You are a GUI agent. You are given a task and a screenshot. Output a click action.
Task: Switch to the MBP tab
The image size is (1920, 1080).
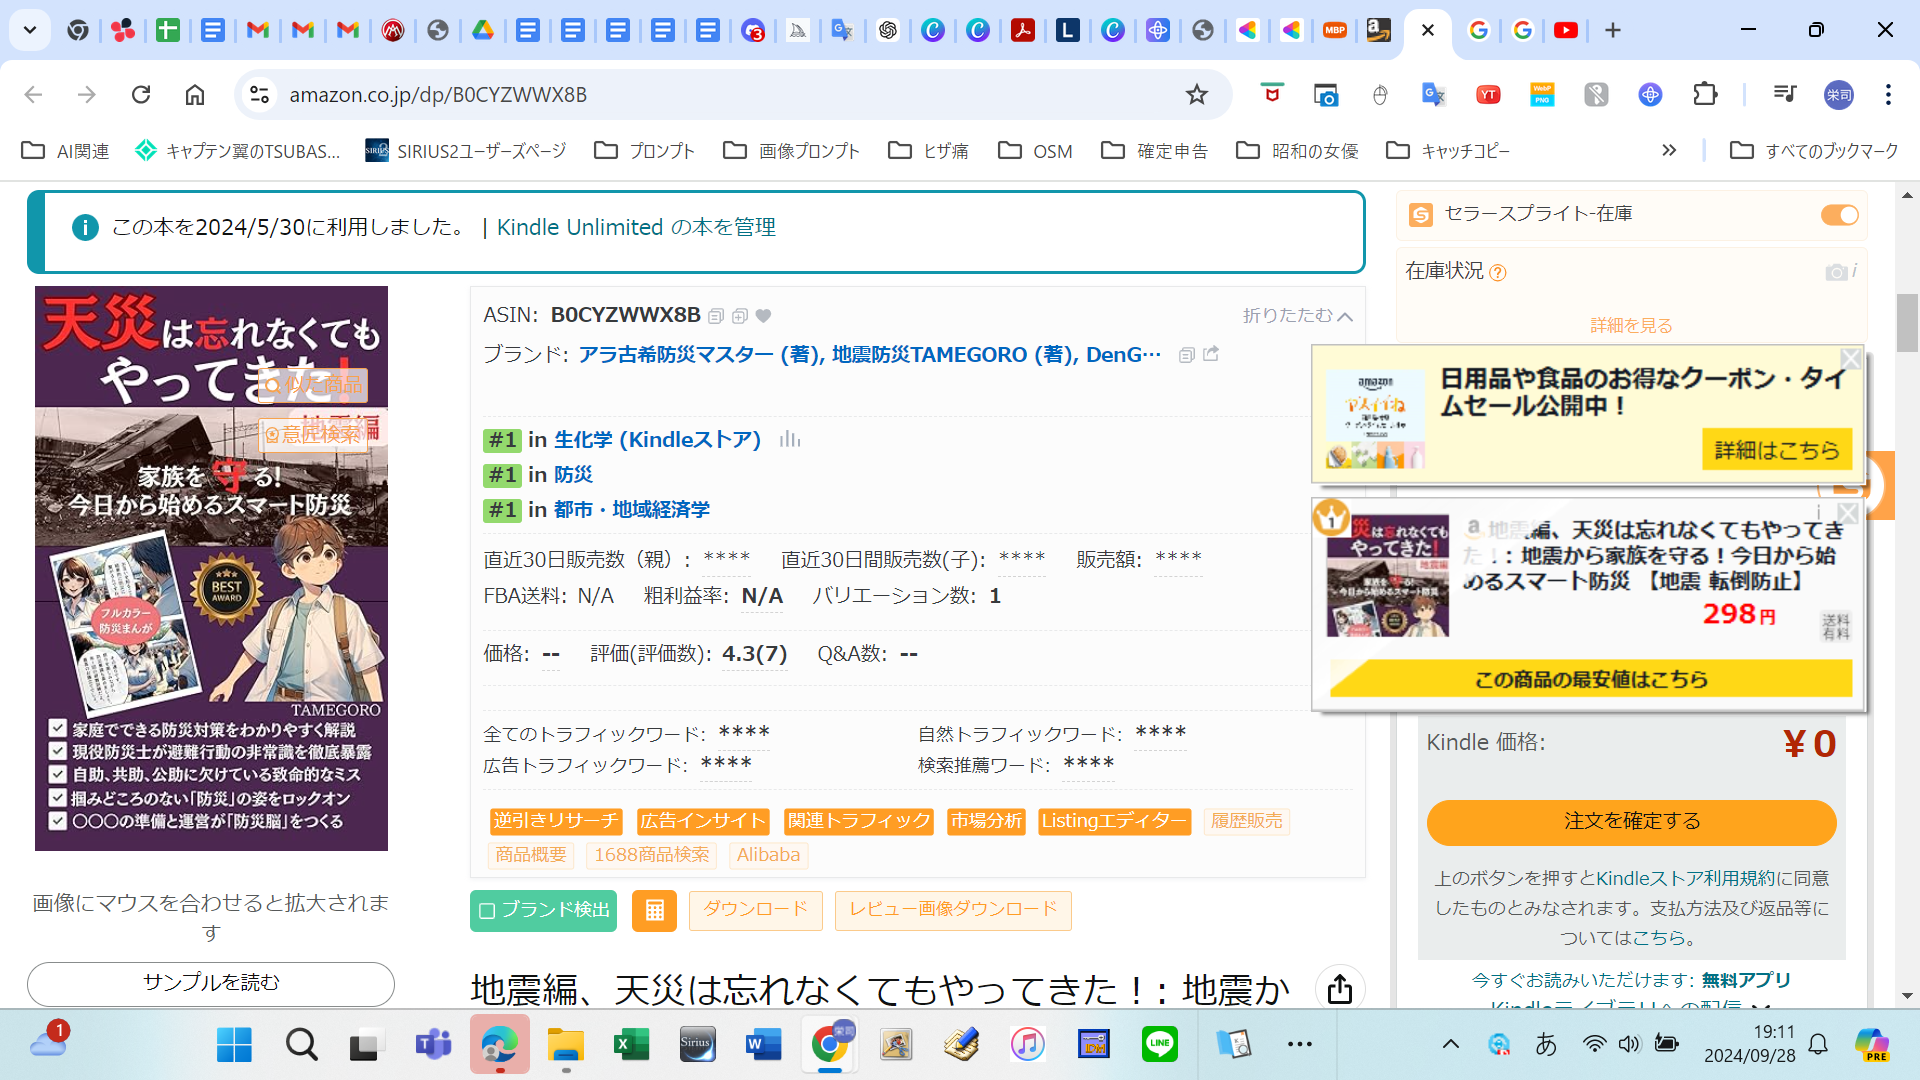1334,30
